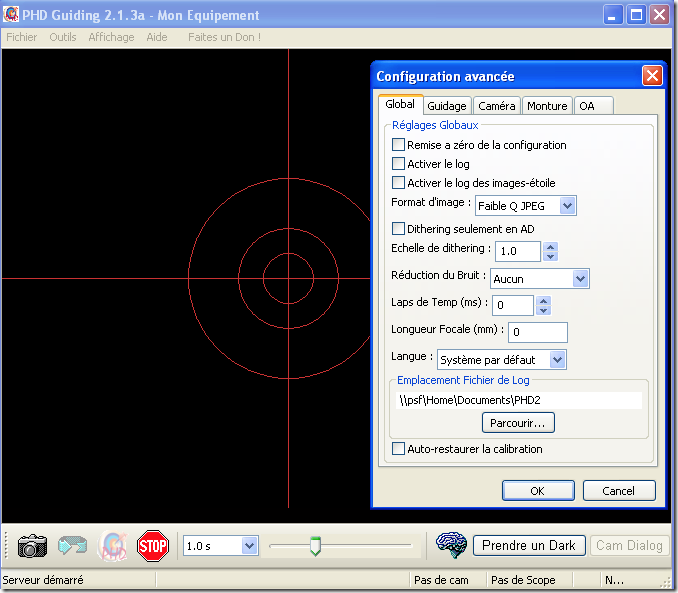Switch to the Caméra tab
Screen dimensions: 678x593
[497, 106]
